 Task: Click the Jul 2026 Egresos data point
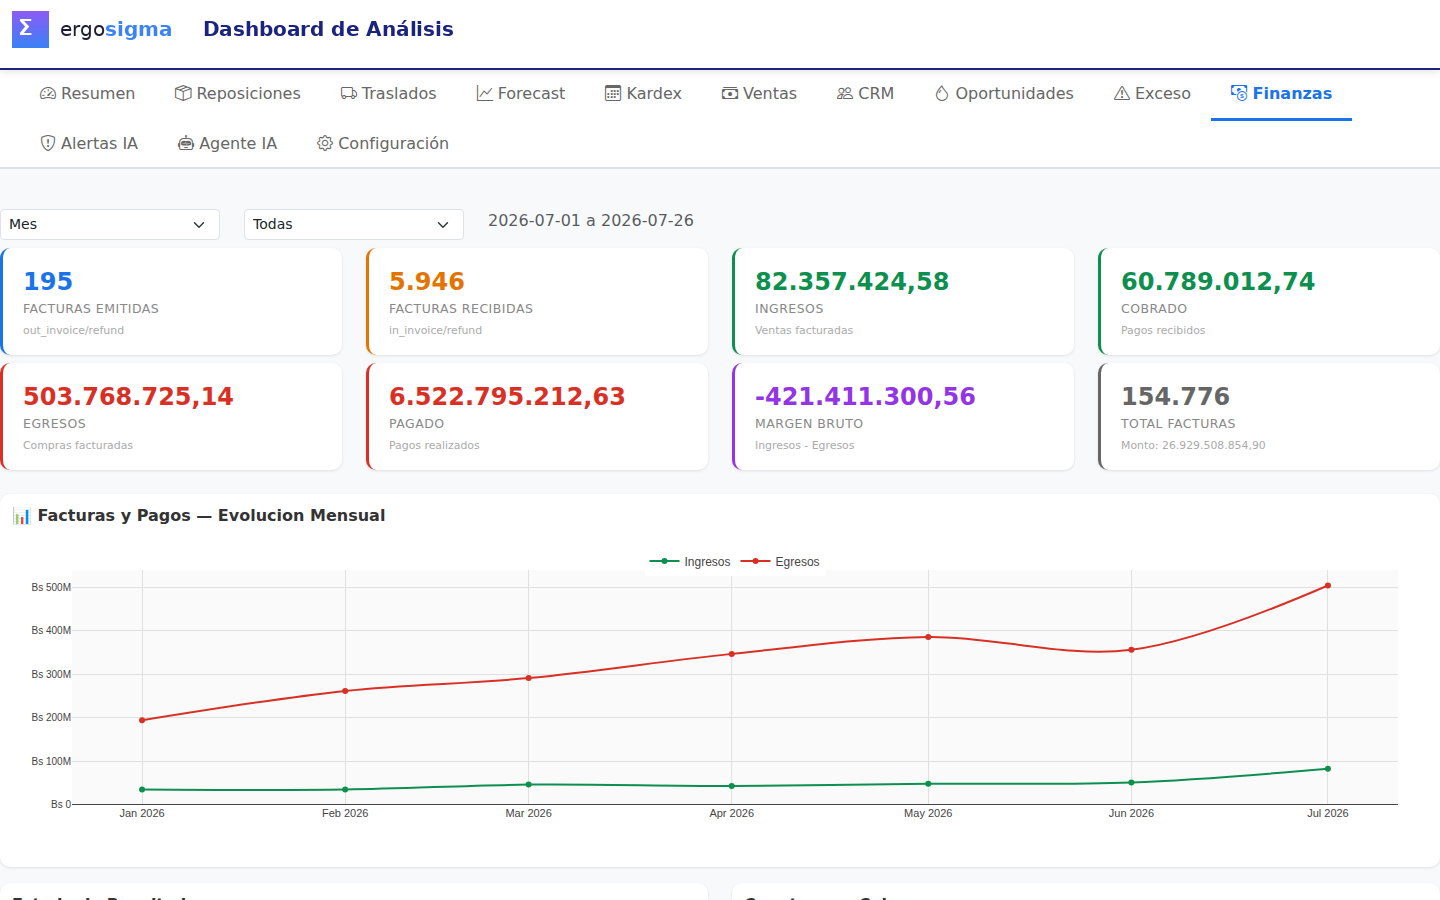click(x=1328, y=586)
